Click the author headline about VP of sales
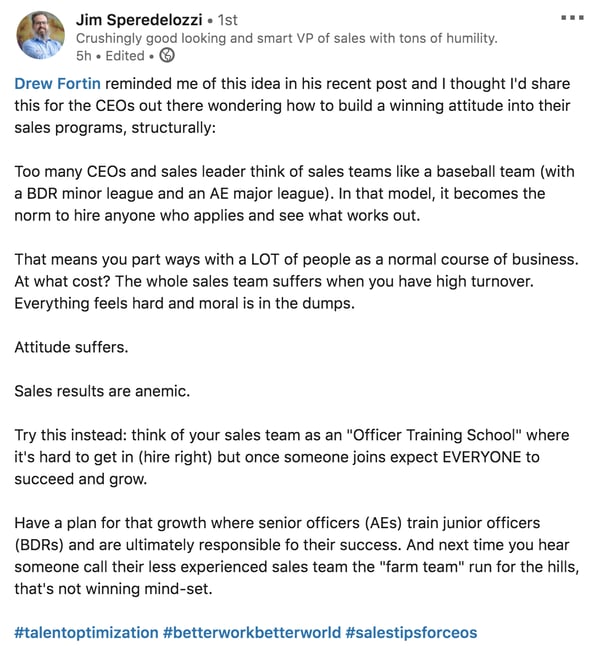The height and width of the screenshot is (649, 600). pos(286,38)
